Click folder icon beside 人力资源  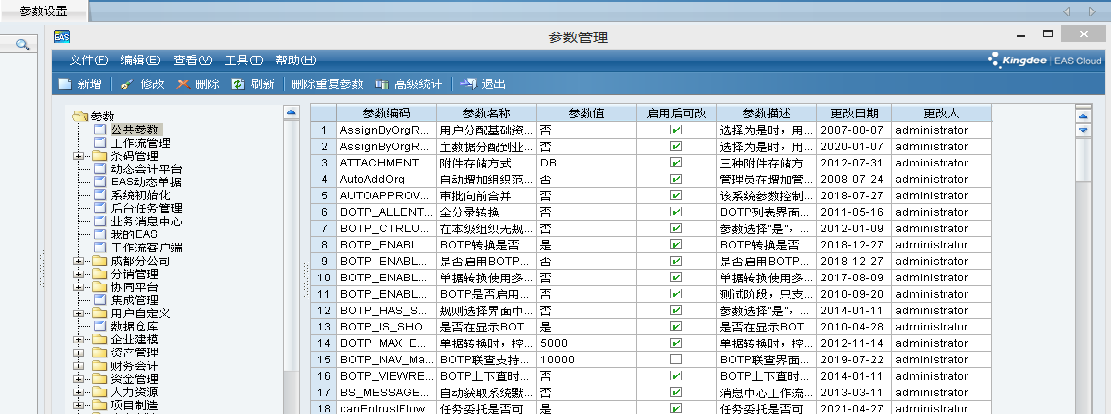100,392
